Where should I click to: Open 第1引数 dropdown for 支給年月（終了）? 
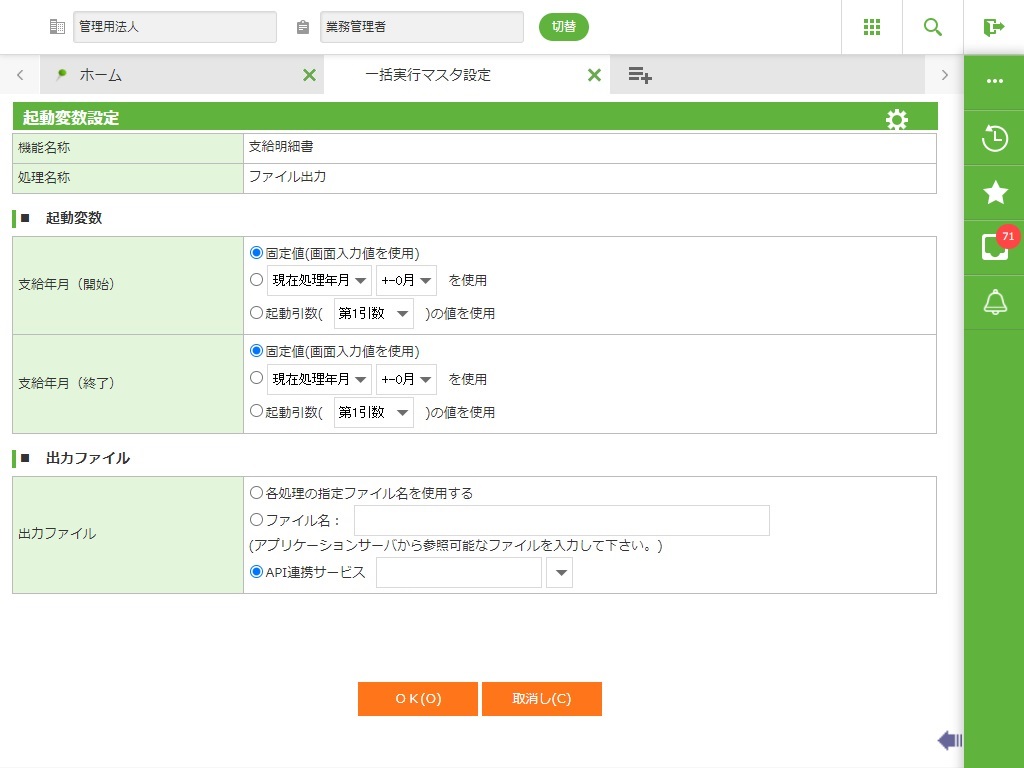tap(373, 412)
